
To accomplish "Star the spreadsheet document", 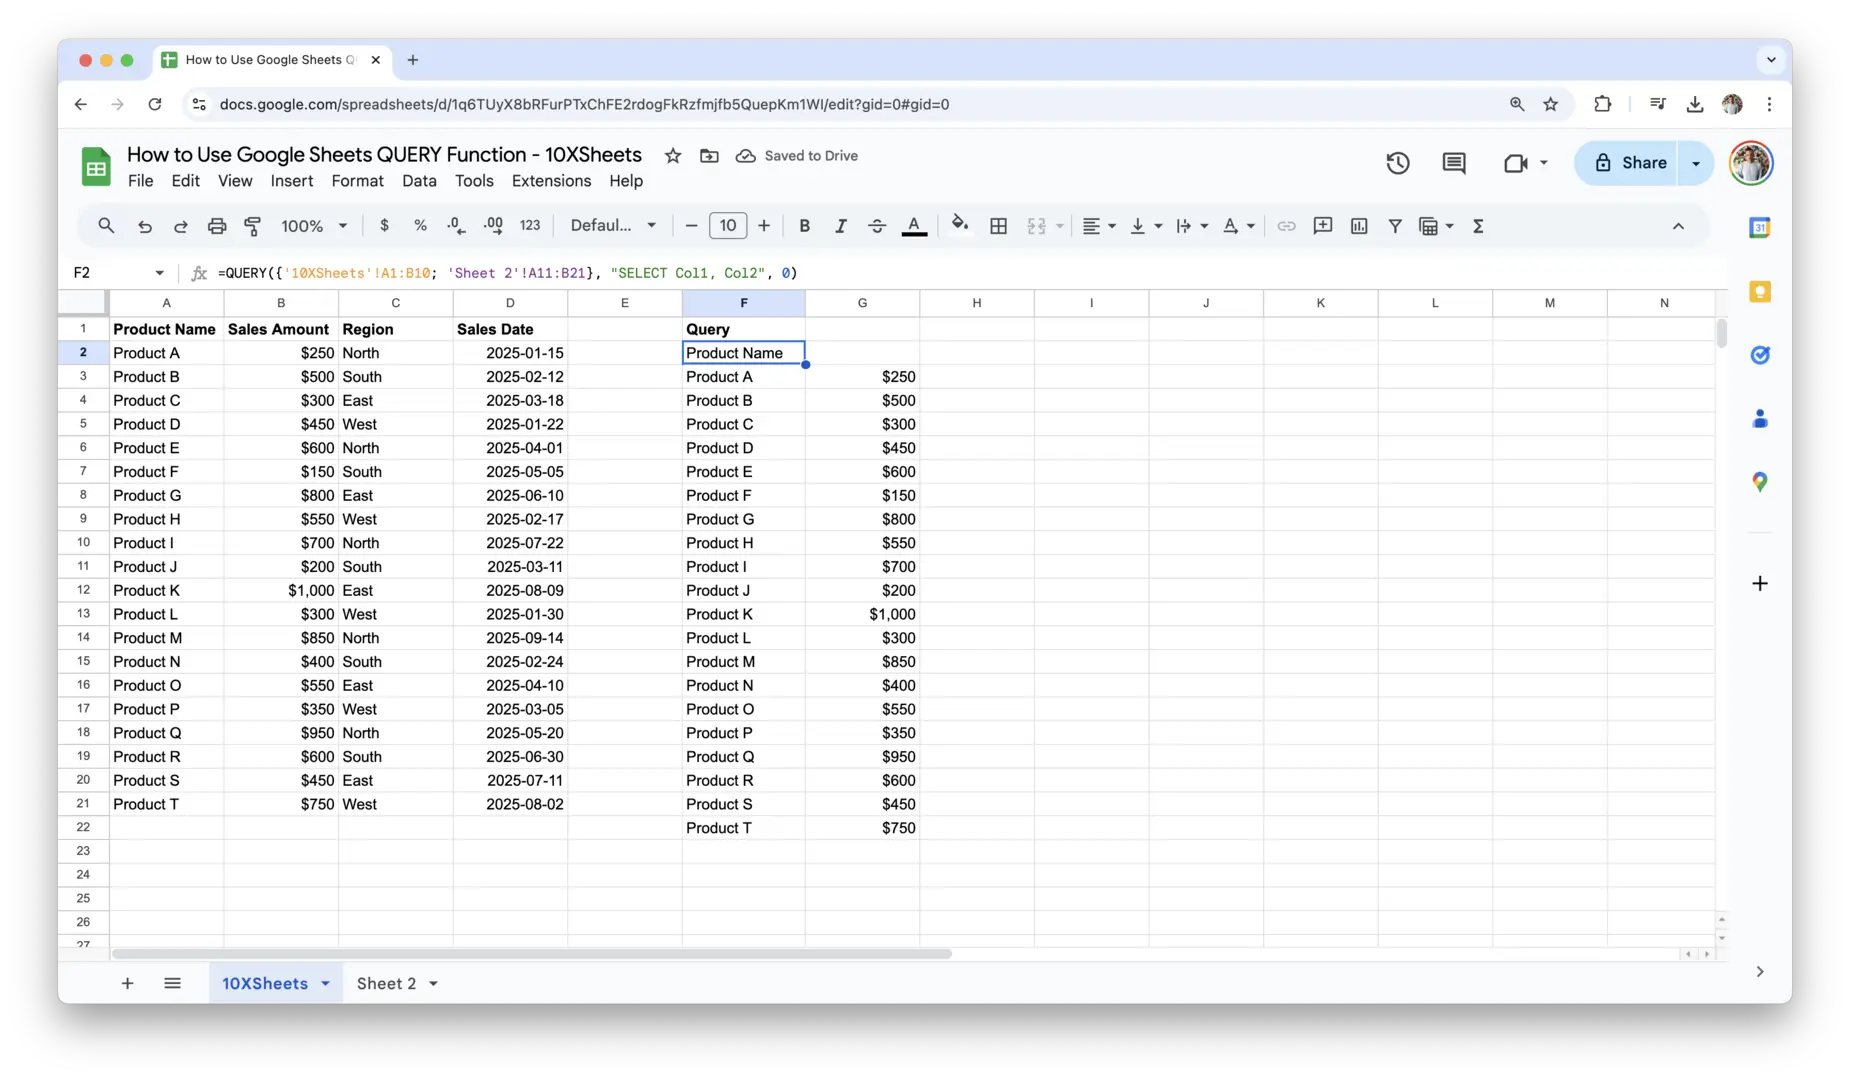I will click(x=673, y=156).
